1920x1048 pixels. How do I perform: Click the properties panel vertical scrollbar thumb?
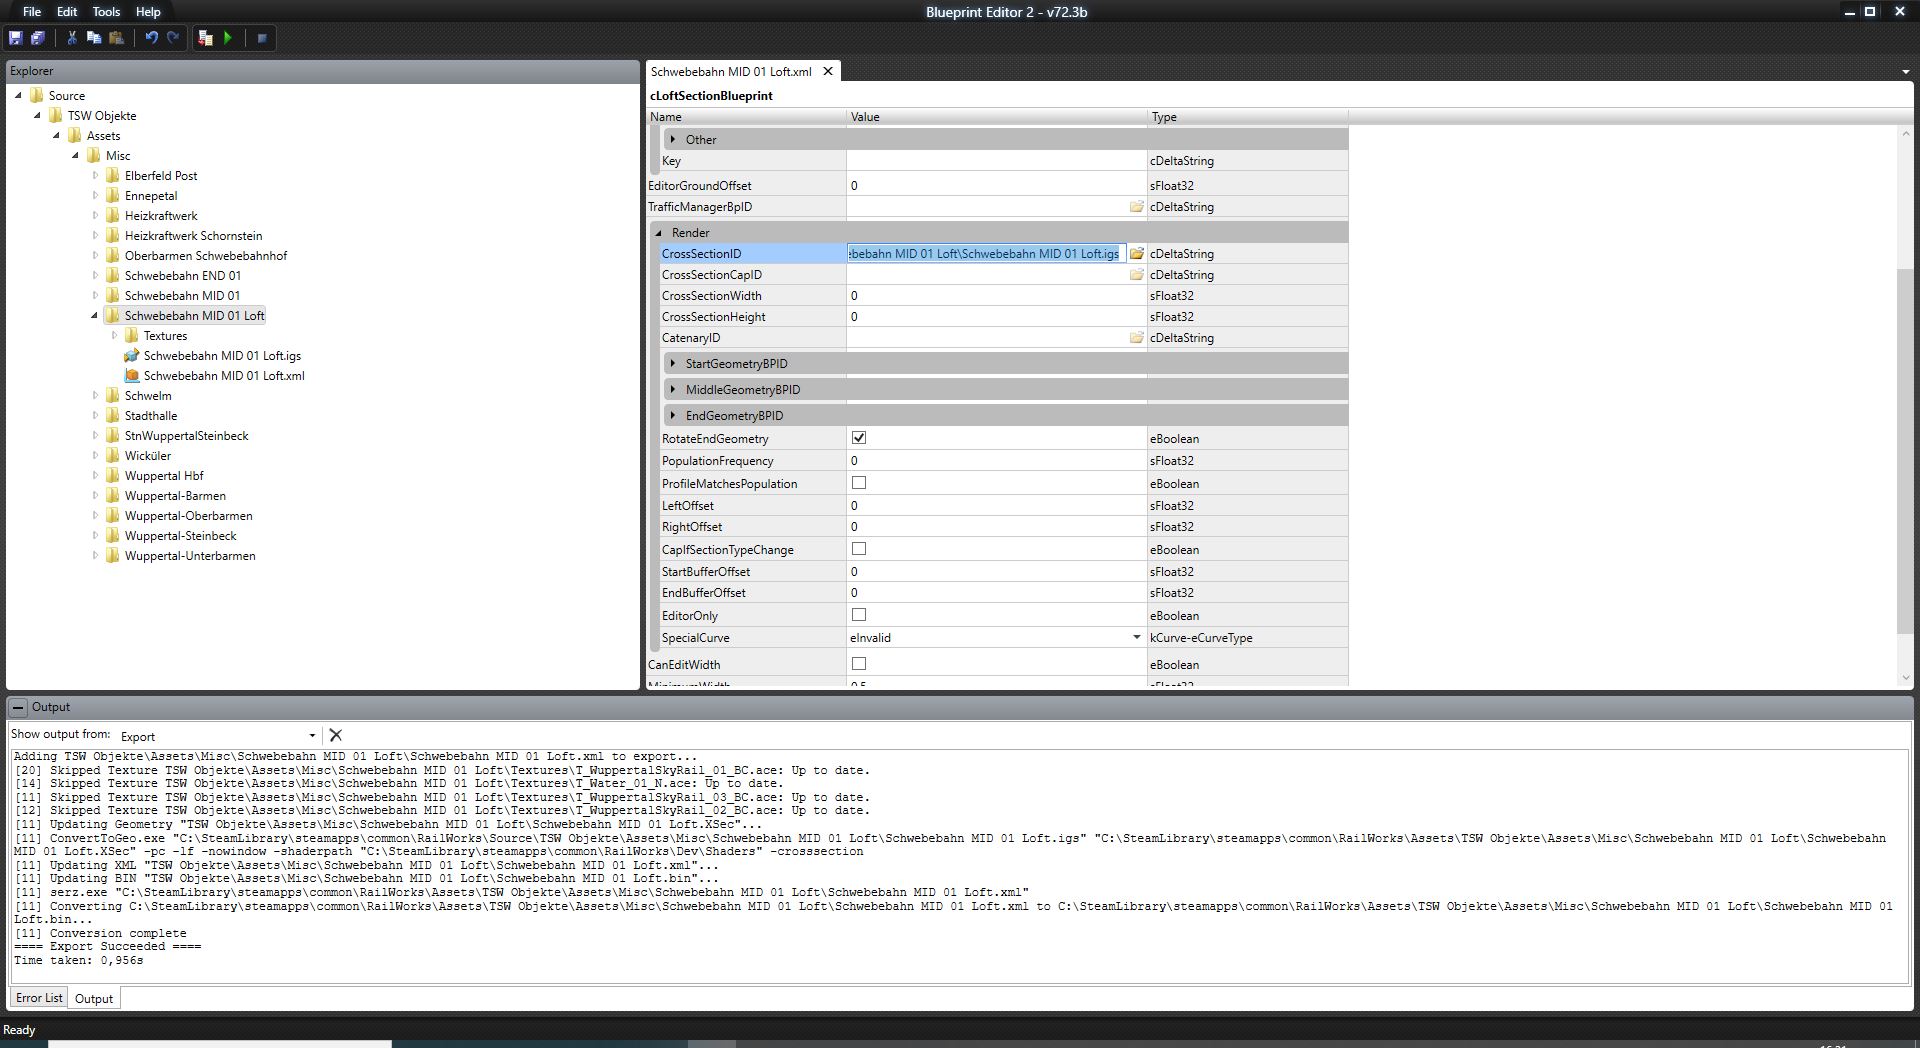tap(1904, 450)
